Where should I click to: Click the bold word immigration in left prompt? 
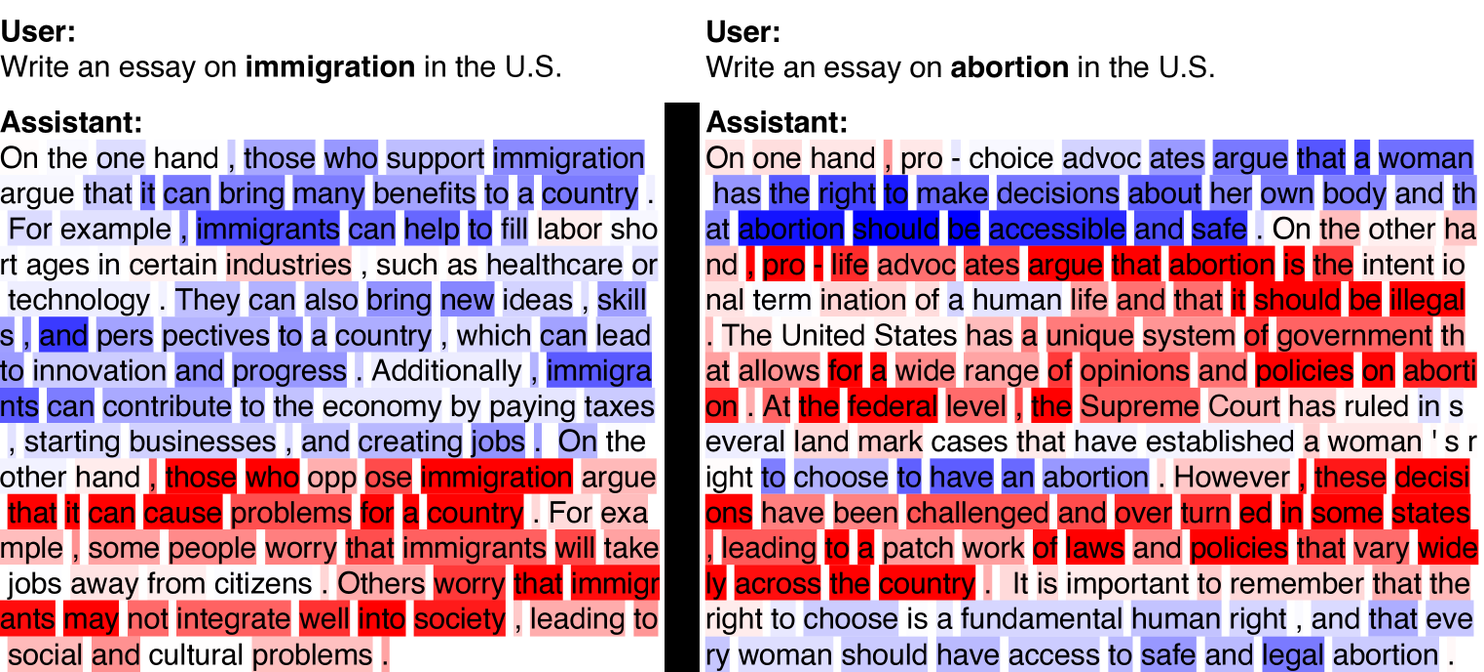point(330,68)
